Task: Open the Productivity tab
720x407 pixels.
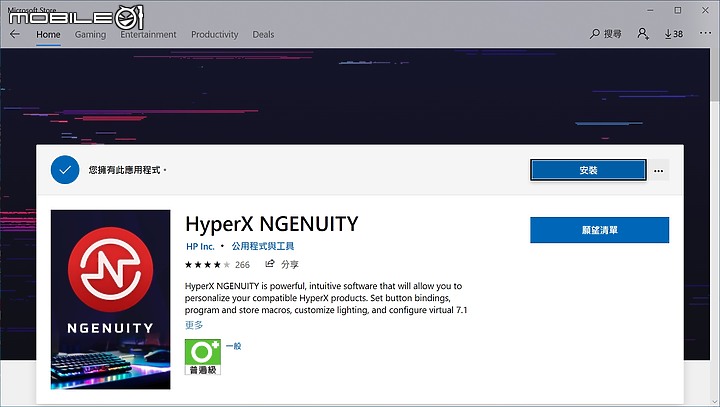Action: click(x=214, y=34)
